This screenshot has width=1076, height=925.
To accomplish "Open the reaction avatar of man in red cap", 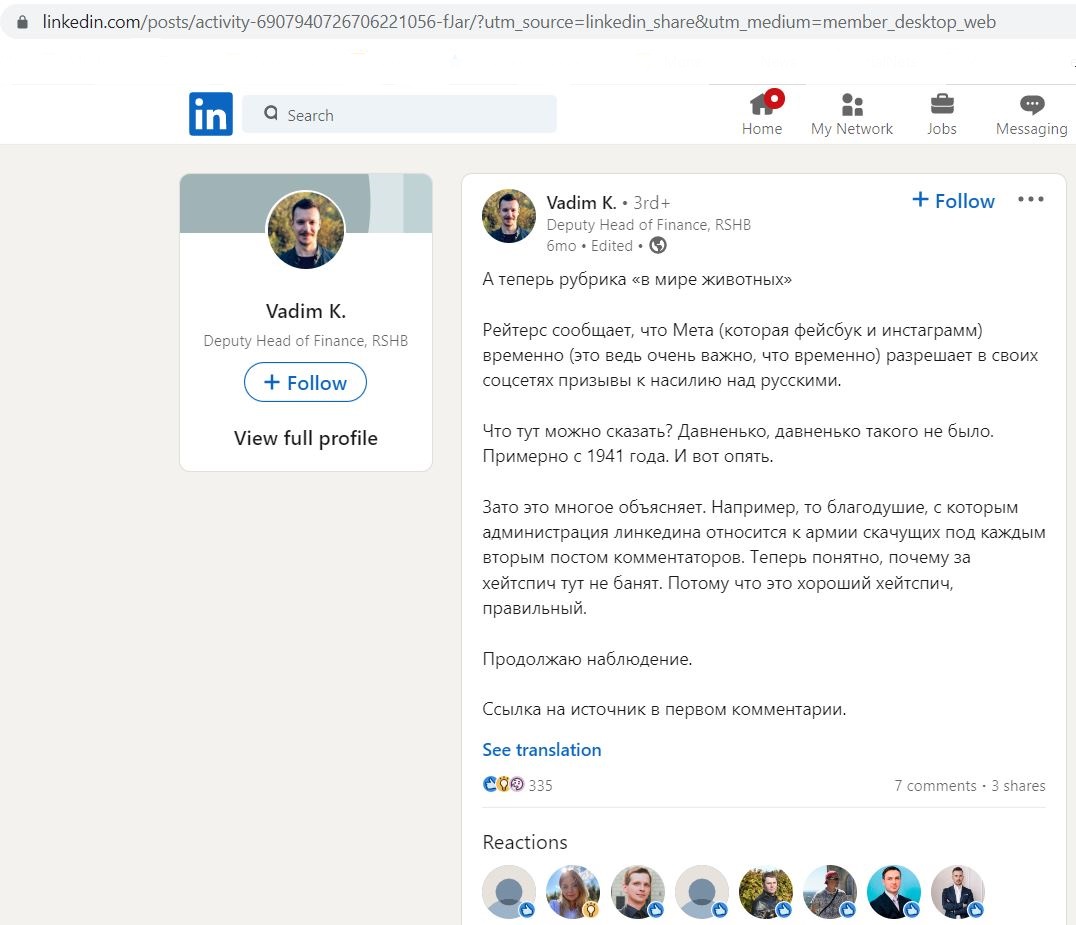I will 830,892.
